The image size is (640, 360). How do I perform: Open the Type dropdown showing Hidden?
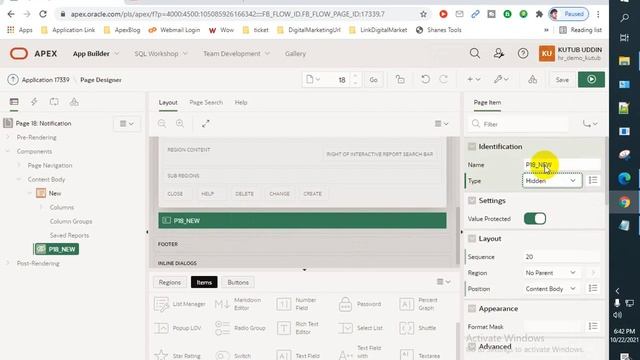pos(552,180)
